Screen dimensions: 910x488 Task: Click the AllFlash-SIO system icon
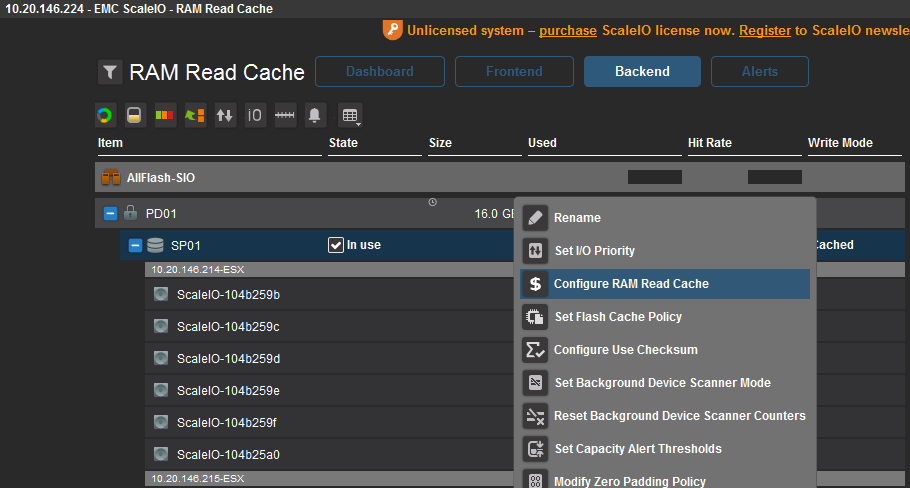[110, 178]
